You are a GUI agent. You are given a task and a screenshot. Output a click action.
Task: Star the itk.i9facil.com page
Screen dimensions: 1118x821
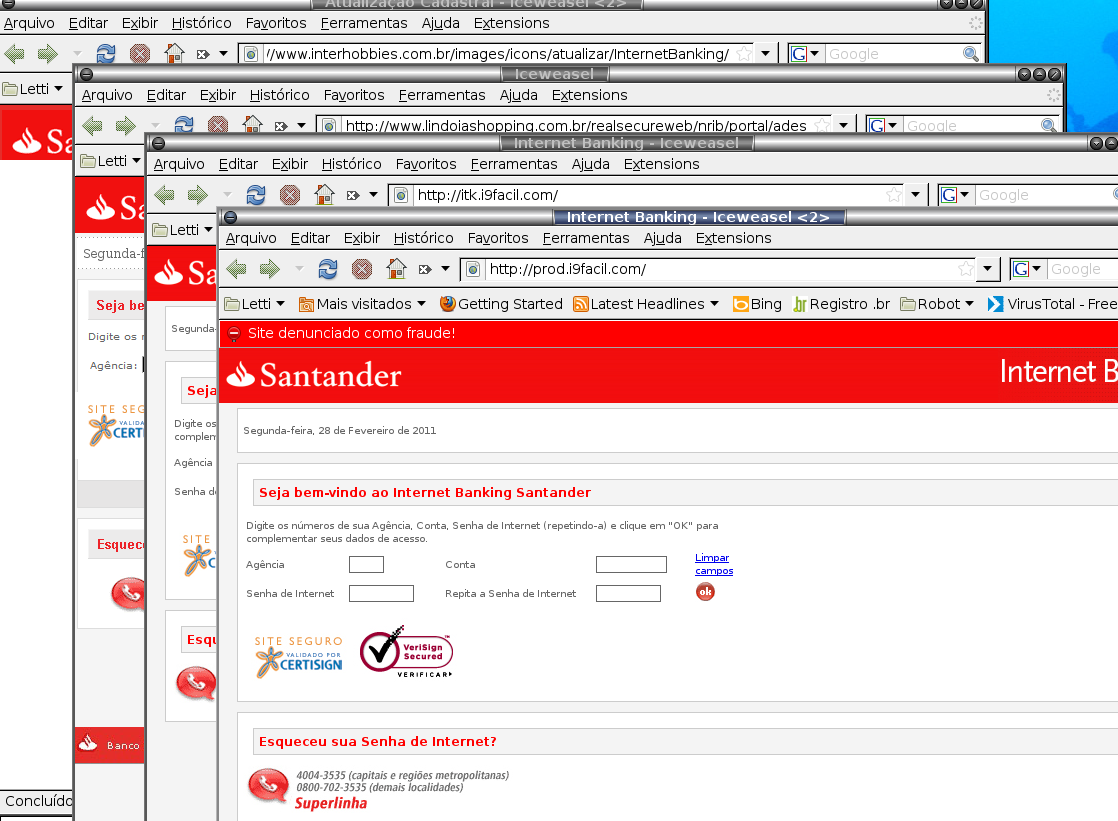tap(894, 195)
